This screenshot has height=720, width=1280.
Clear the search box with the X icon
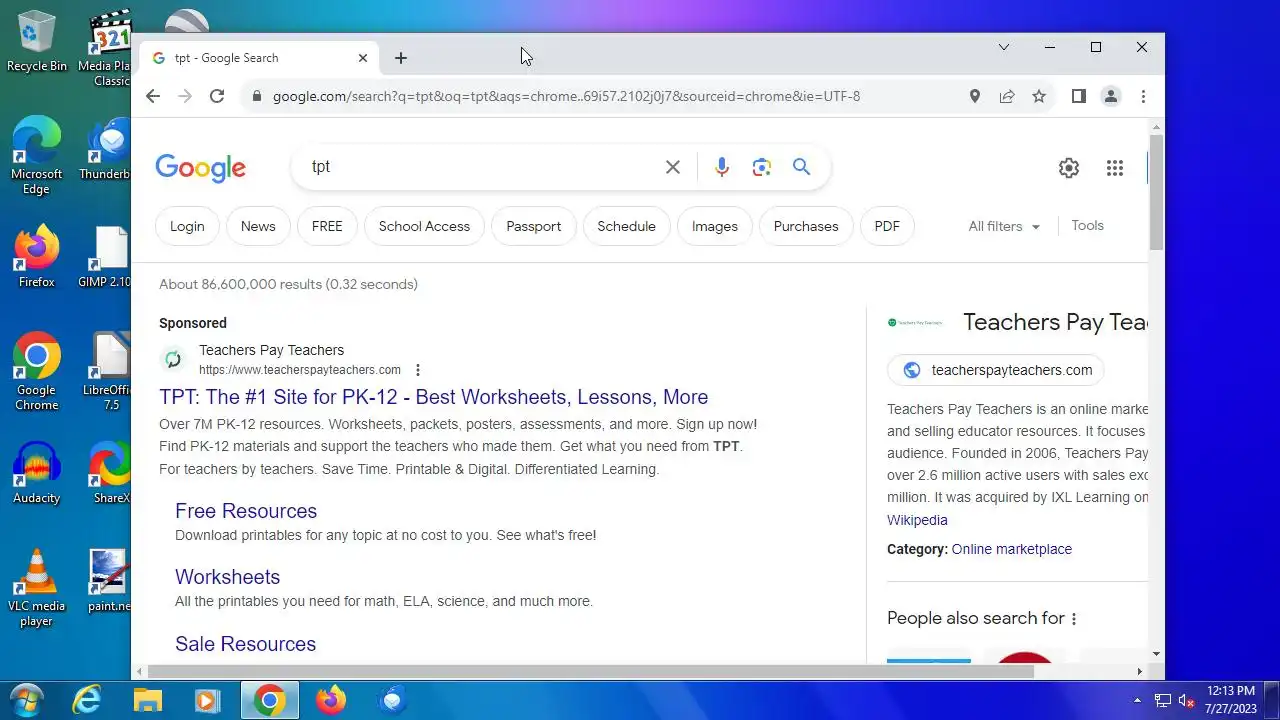[673, 167]
